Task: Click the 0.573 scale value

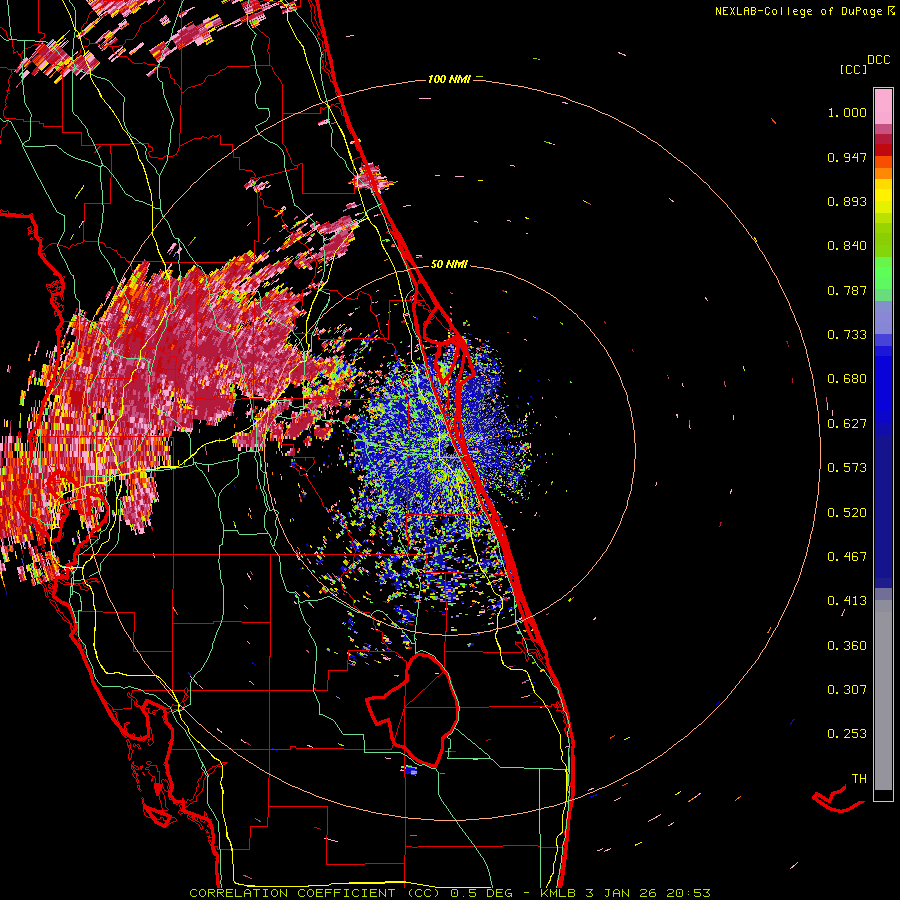Action: click(847, 468)
